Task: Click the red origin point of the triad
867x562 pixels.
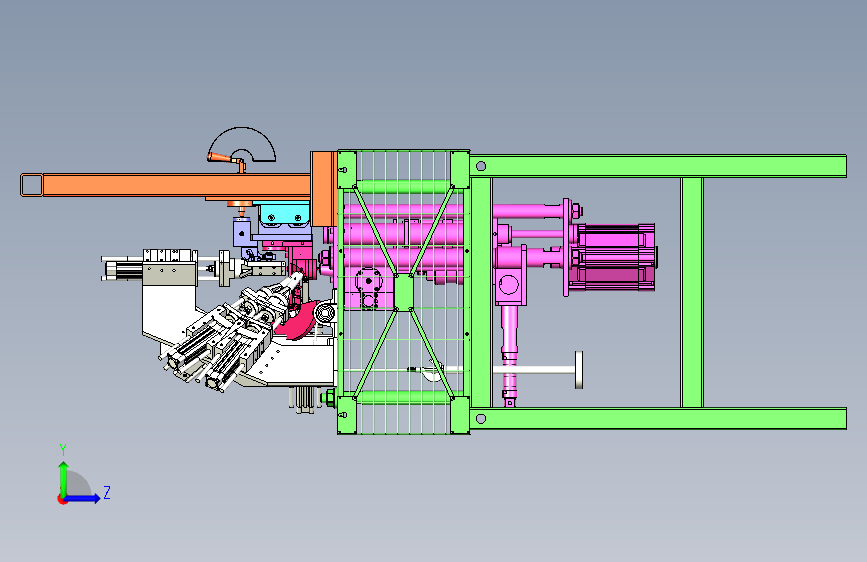Action: [x=62, y=499]
